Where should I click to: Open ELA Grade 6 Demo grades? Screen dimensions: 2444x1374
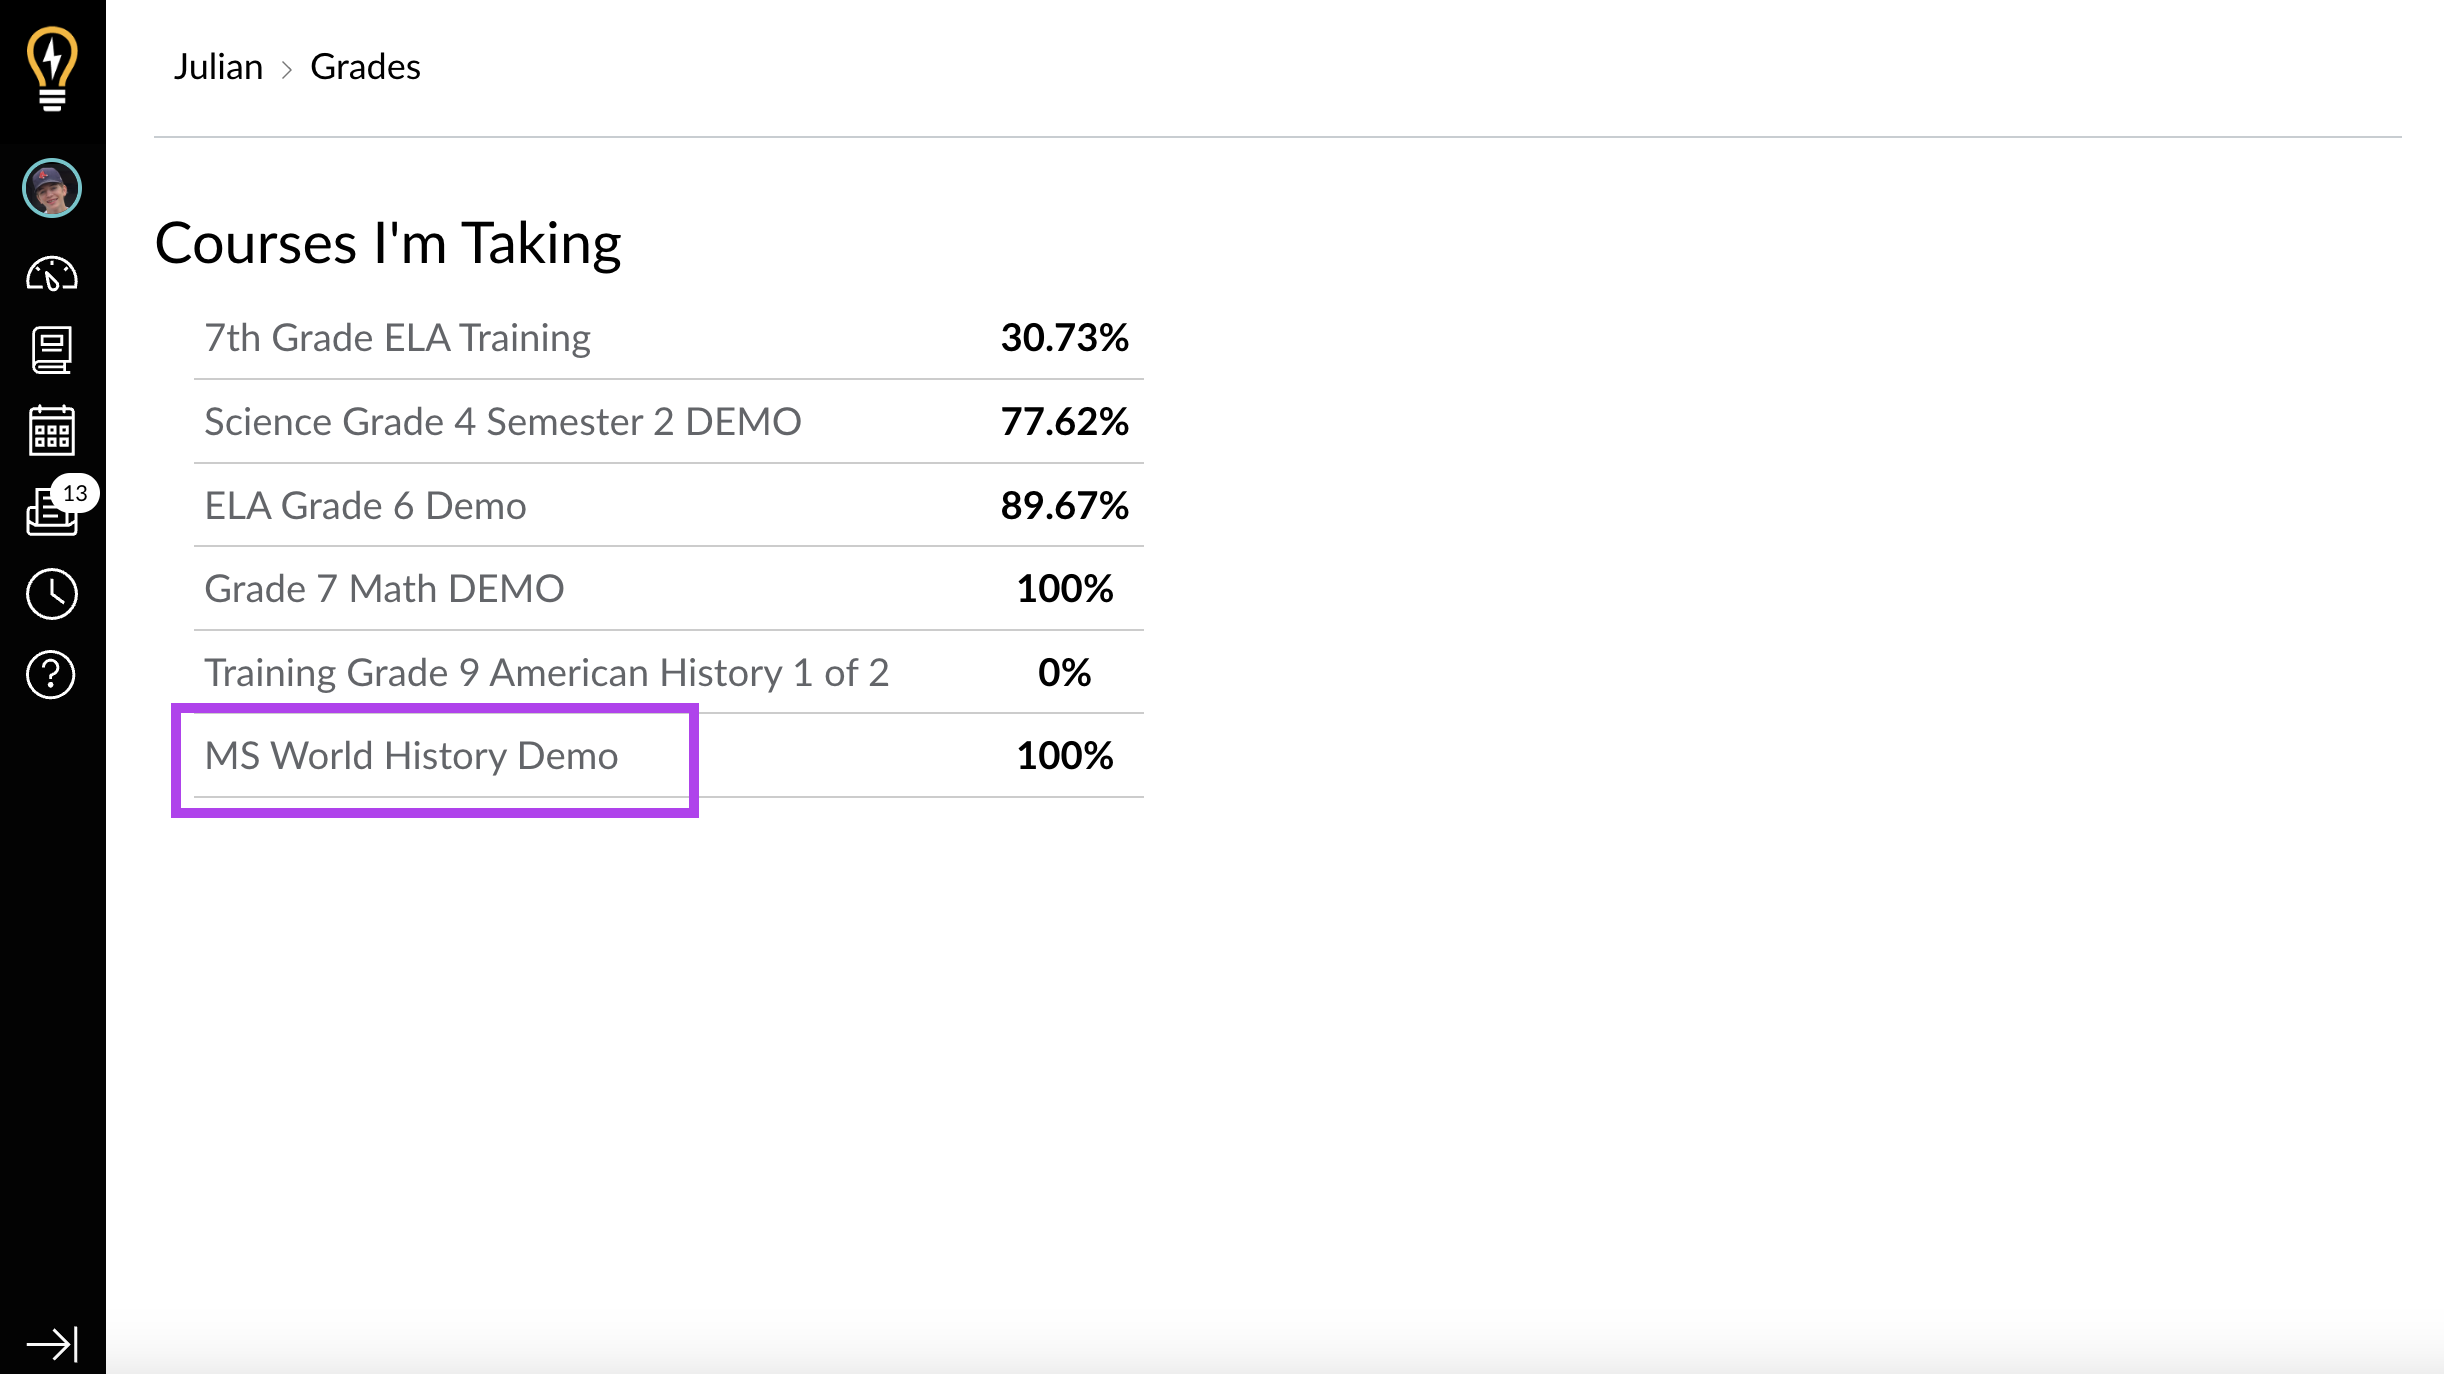[365, 506]
